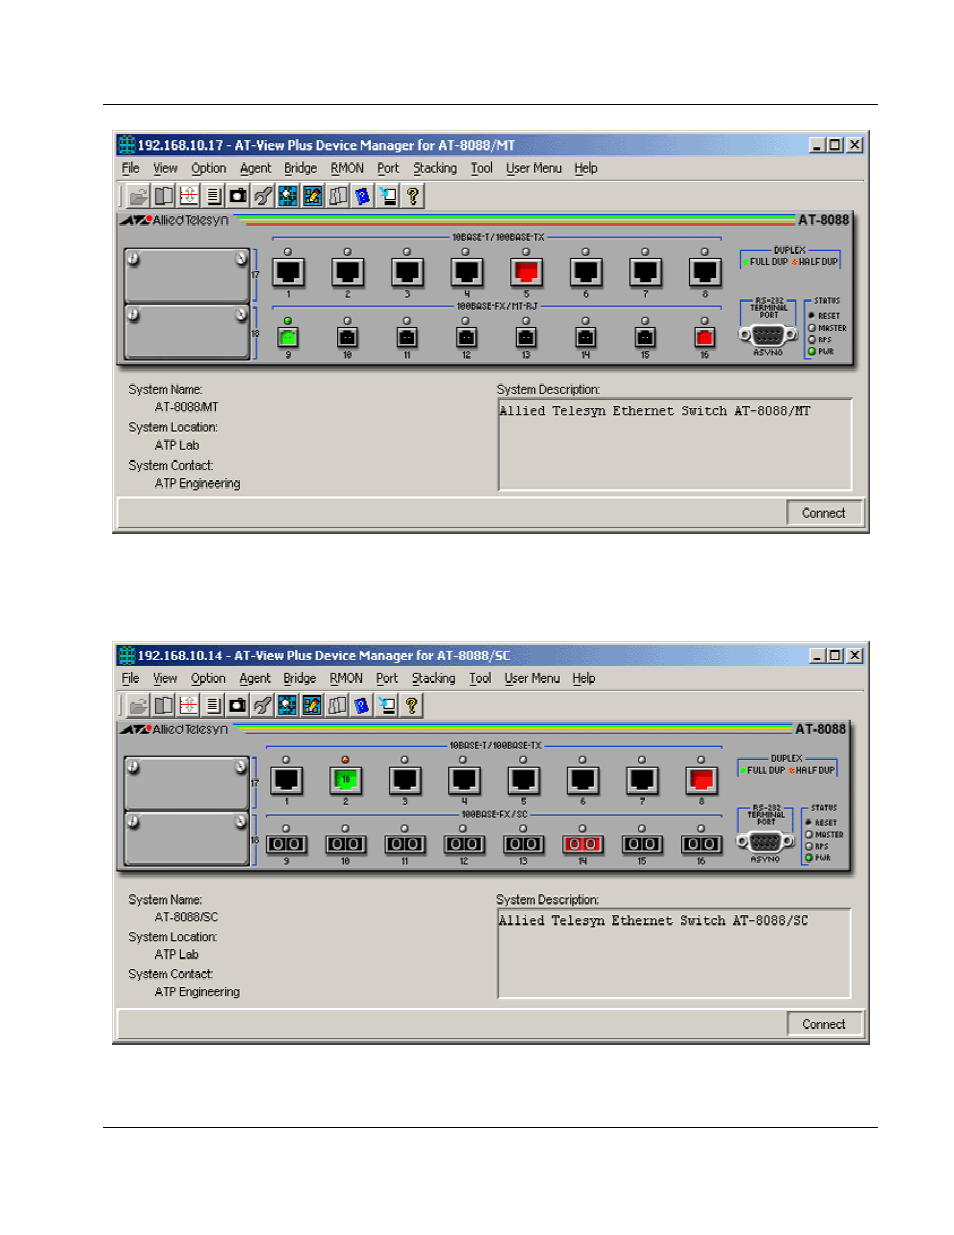Click the open folder icon in AT-8088/MT toolbar
Screen dimensions: 954x1235
pyautogui.click(x=139, y=196)
